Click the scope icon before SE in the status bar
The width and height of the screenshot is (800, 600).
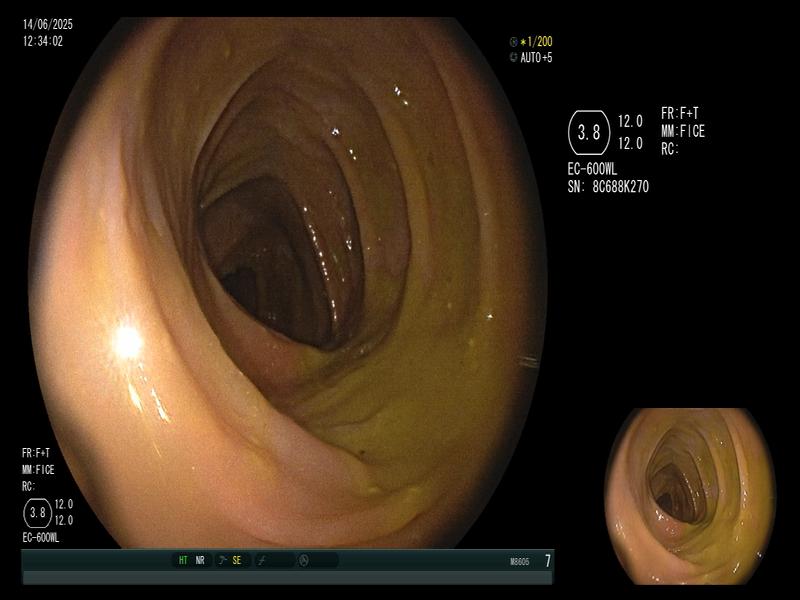pos(222,560)
